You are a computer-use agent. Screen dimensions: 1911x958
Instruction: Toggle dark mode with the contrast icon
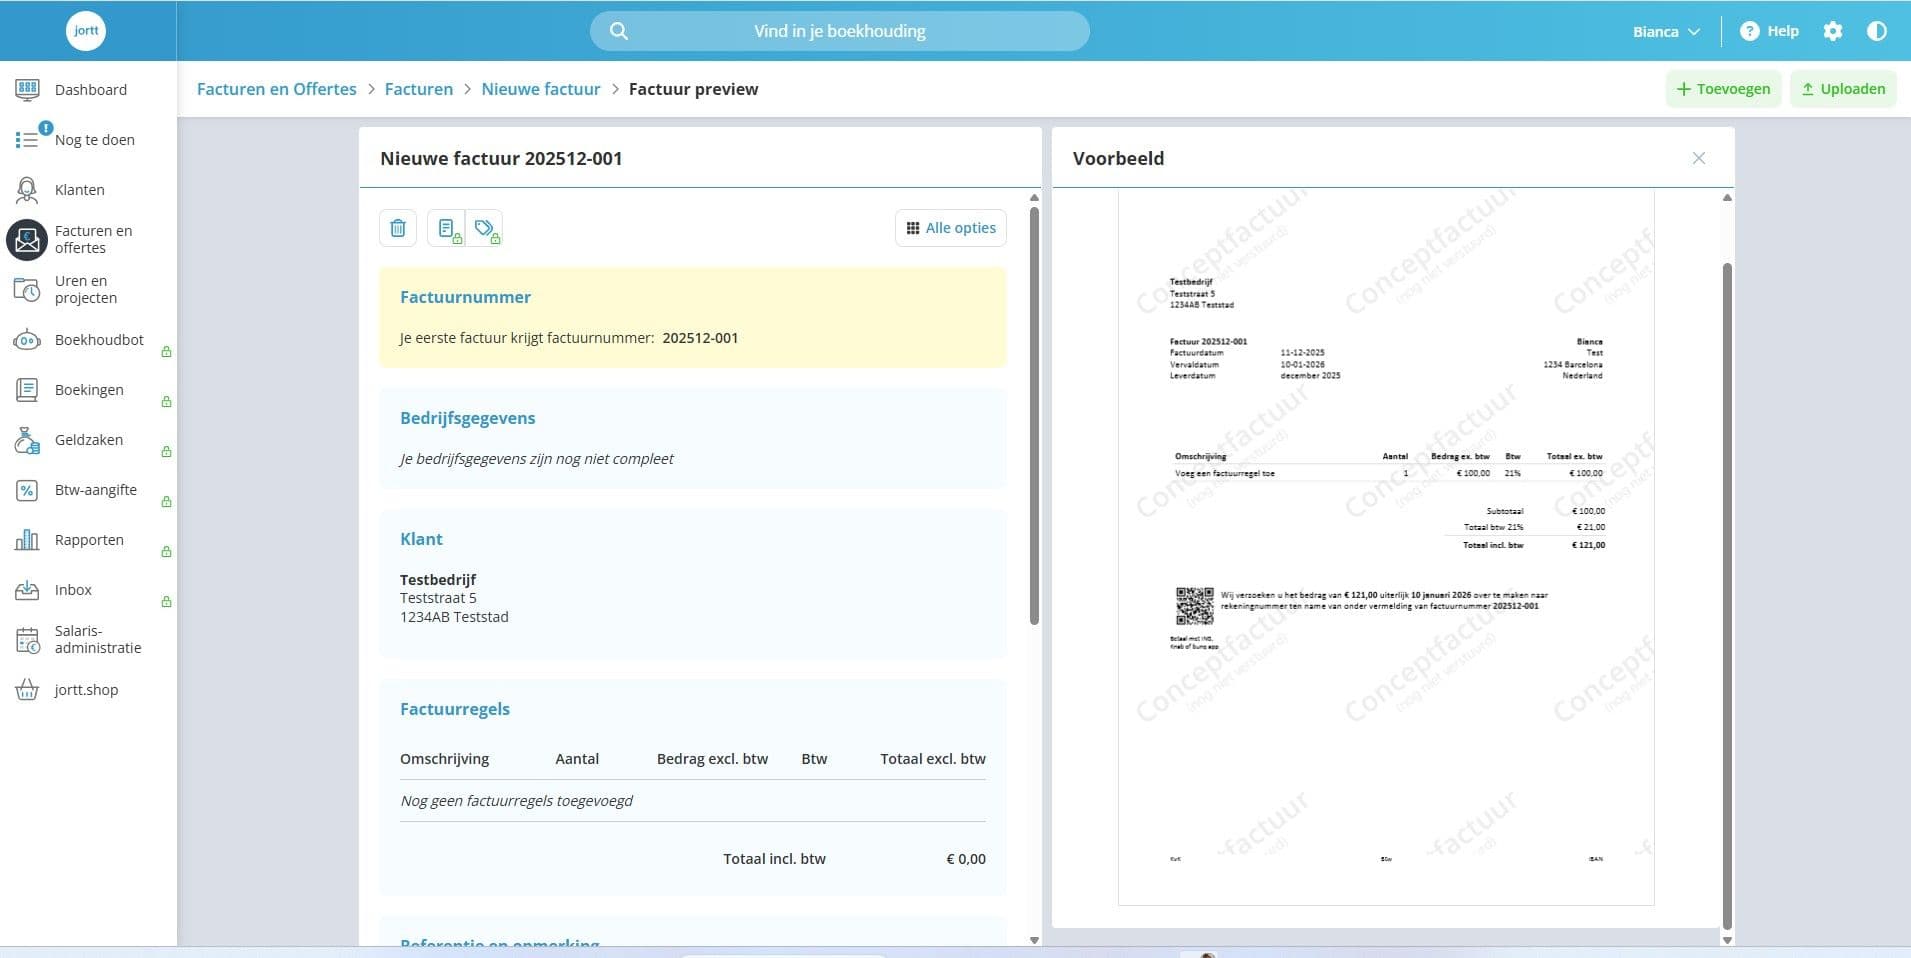pyautogui.click(x=1878, y=30)
